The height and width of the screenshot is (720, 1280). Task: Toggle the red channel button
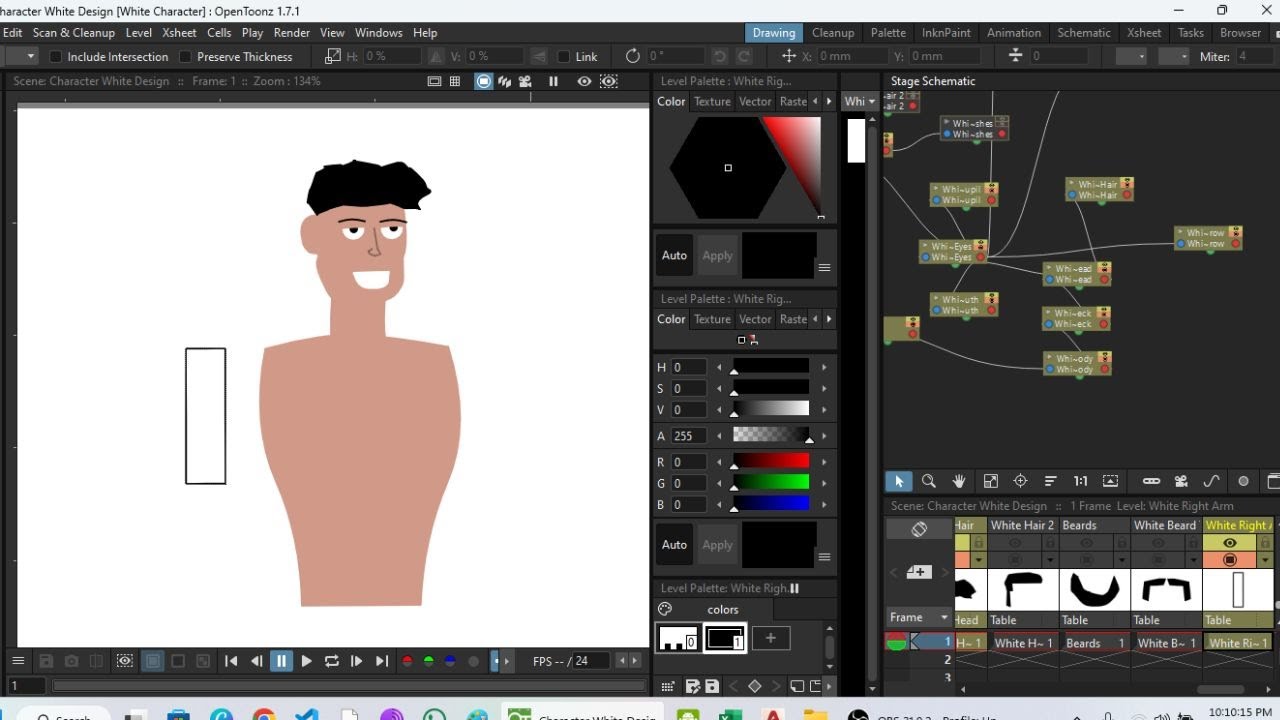point(407,661)
